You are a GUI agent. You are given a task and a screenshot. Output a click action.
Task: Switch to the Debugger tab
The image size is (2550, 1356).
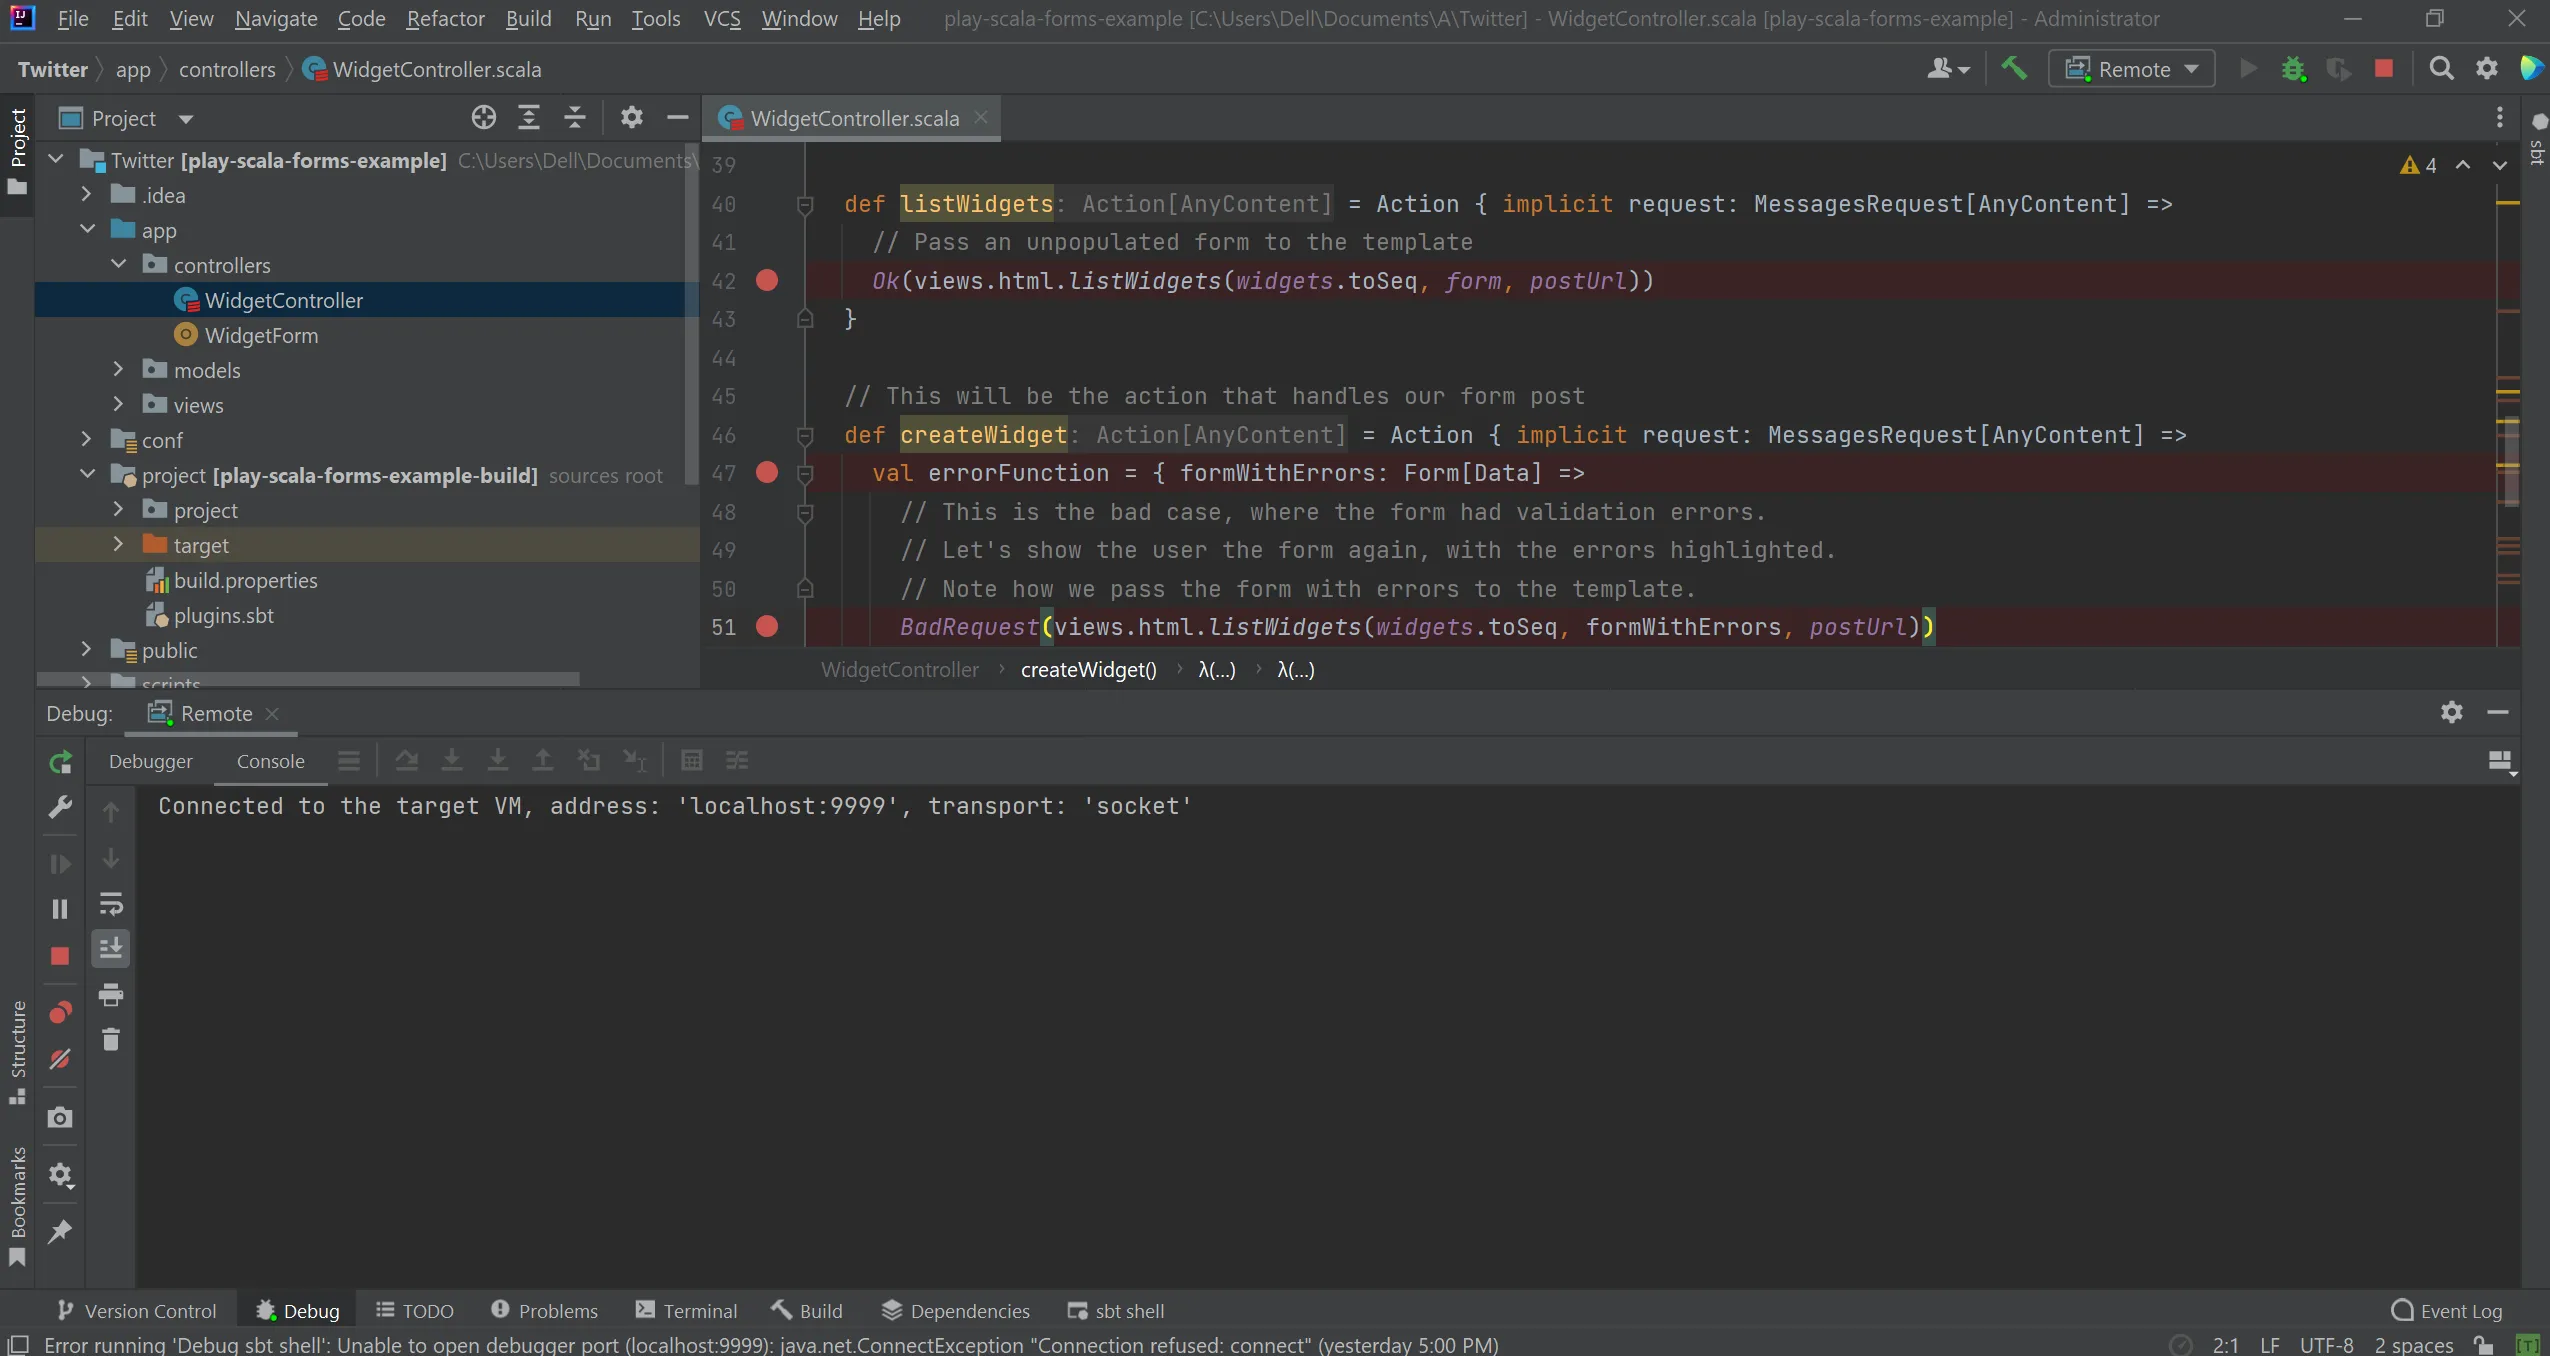coord(150,761)
